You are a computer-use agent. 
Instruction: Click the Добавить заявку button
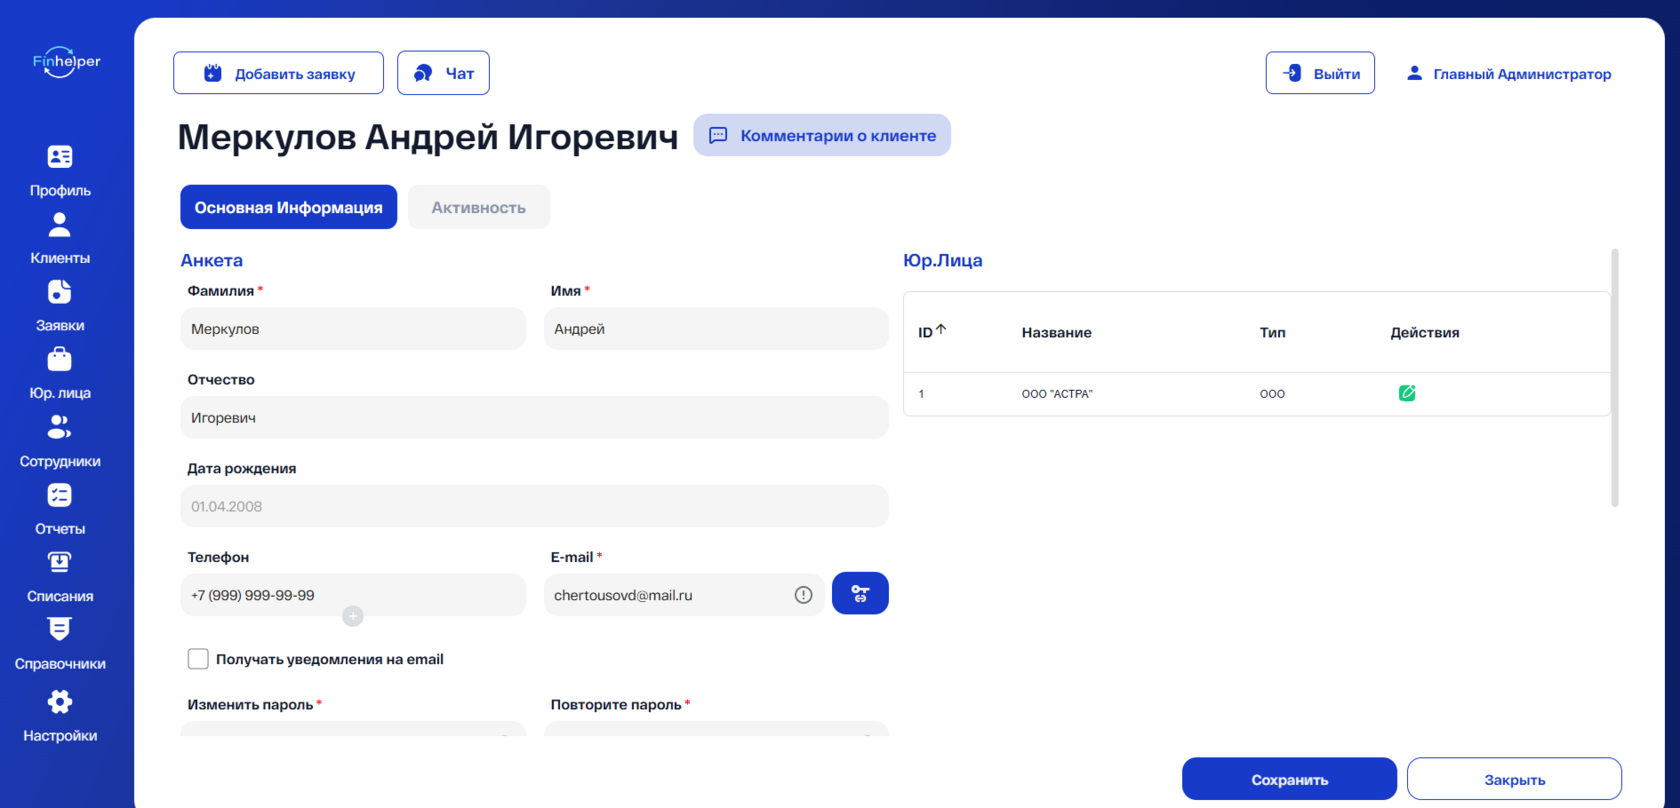pyautogui.click(x=278, y=73)
